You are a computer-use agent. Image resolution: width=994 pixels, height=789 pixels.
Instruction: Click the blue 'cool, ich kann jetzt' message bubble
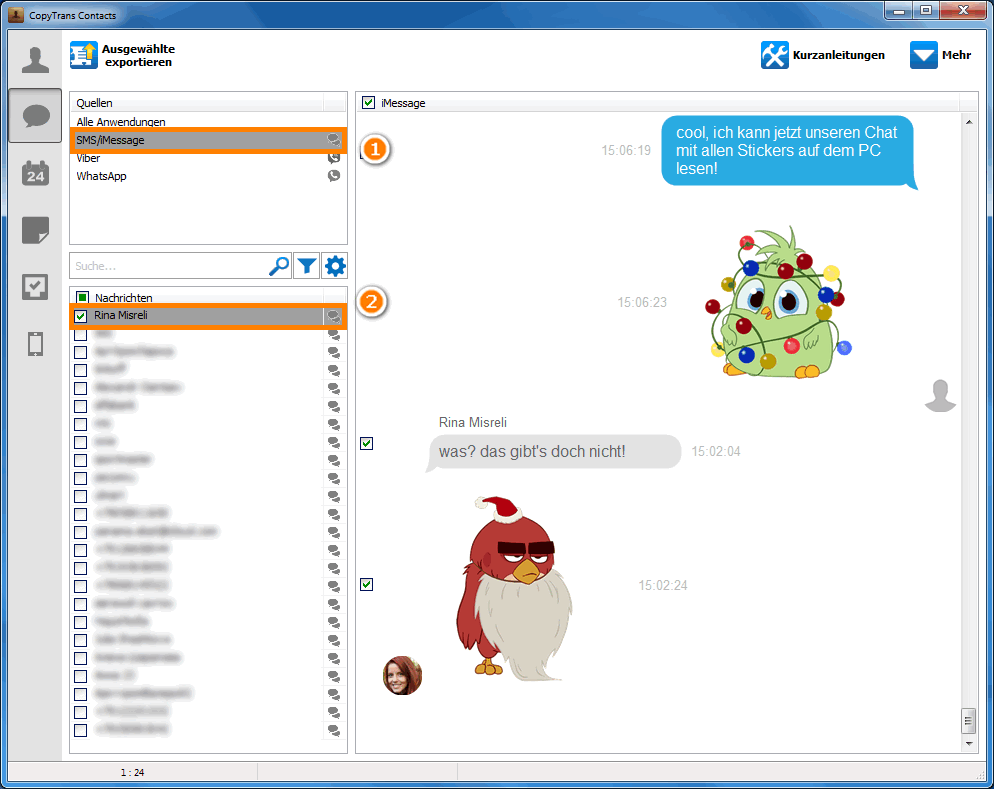click(x=788, y=151)
